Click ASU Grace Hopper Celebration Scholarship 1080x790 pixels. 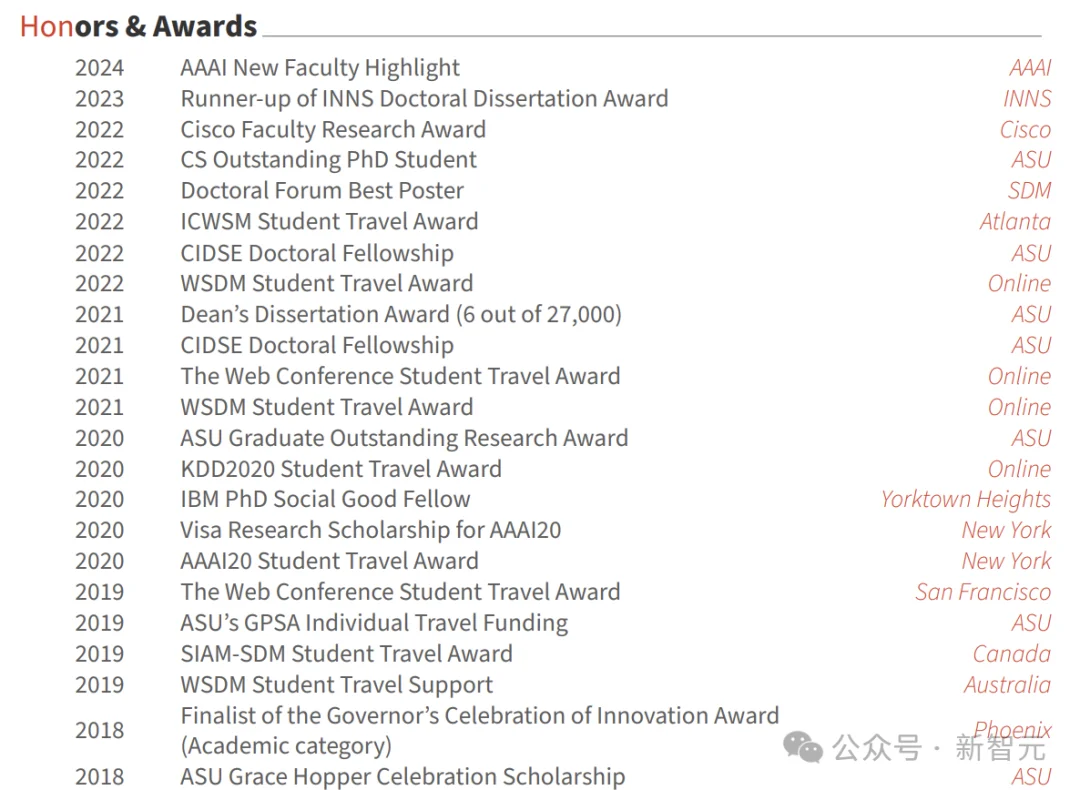(x=403, y=777)
